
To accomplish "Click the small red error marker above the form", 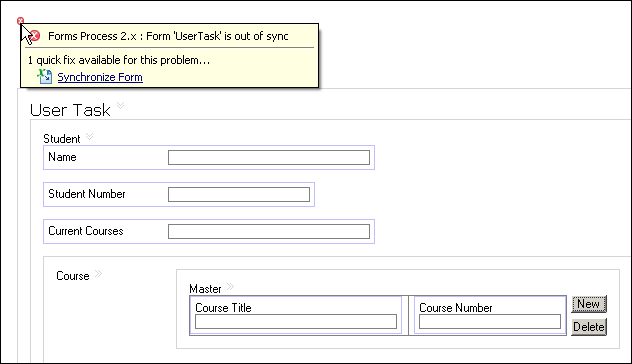I will click(x=20, y=21).
